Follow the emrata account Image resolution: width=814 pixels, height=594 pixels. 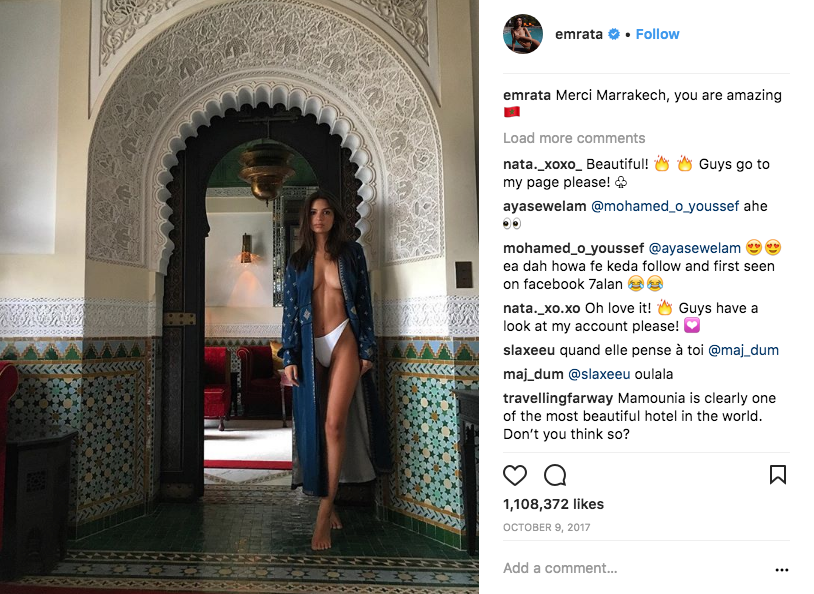[657, 34]
